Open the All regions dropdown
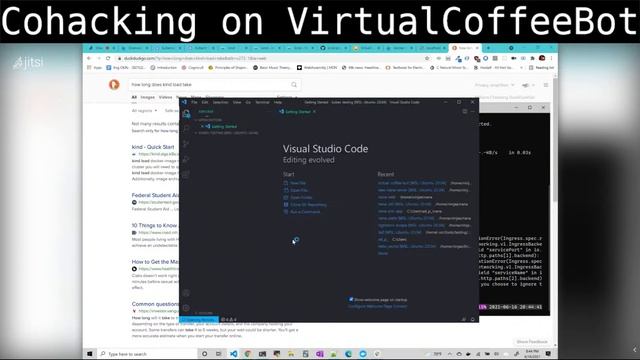The image size is (640, 360). click(x=144, y=111)
